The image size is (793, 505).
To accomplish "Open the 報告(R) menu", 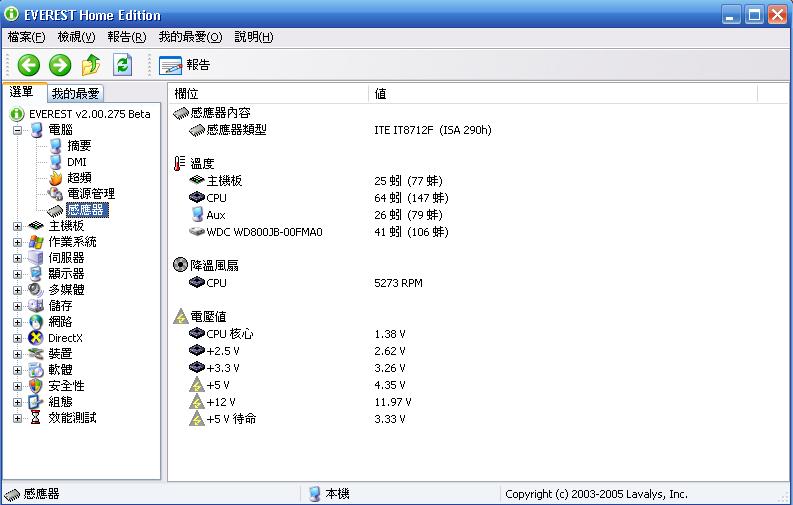I will [x=126, y=37].
